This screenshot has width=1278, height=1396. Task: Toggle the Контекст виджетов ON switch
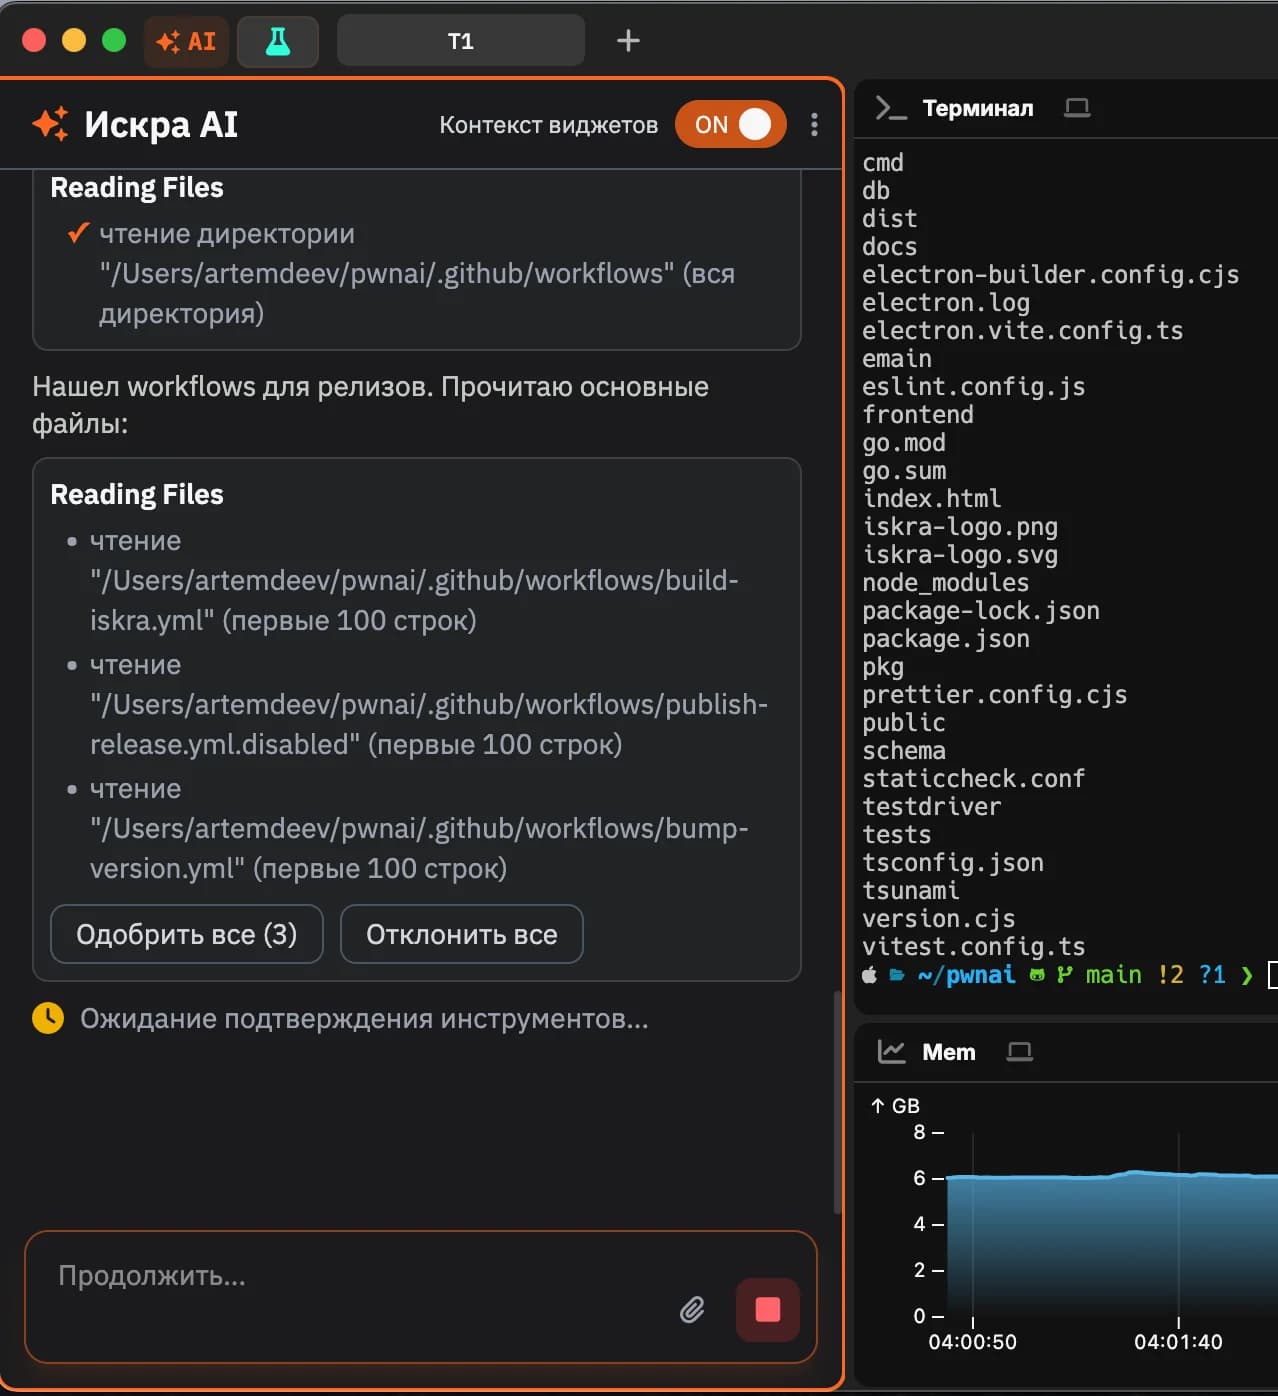click(730, 124)
